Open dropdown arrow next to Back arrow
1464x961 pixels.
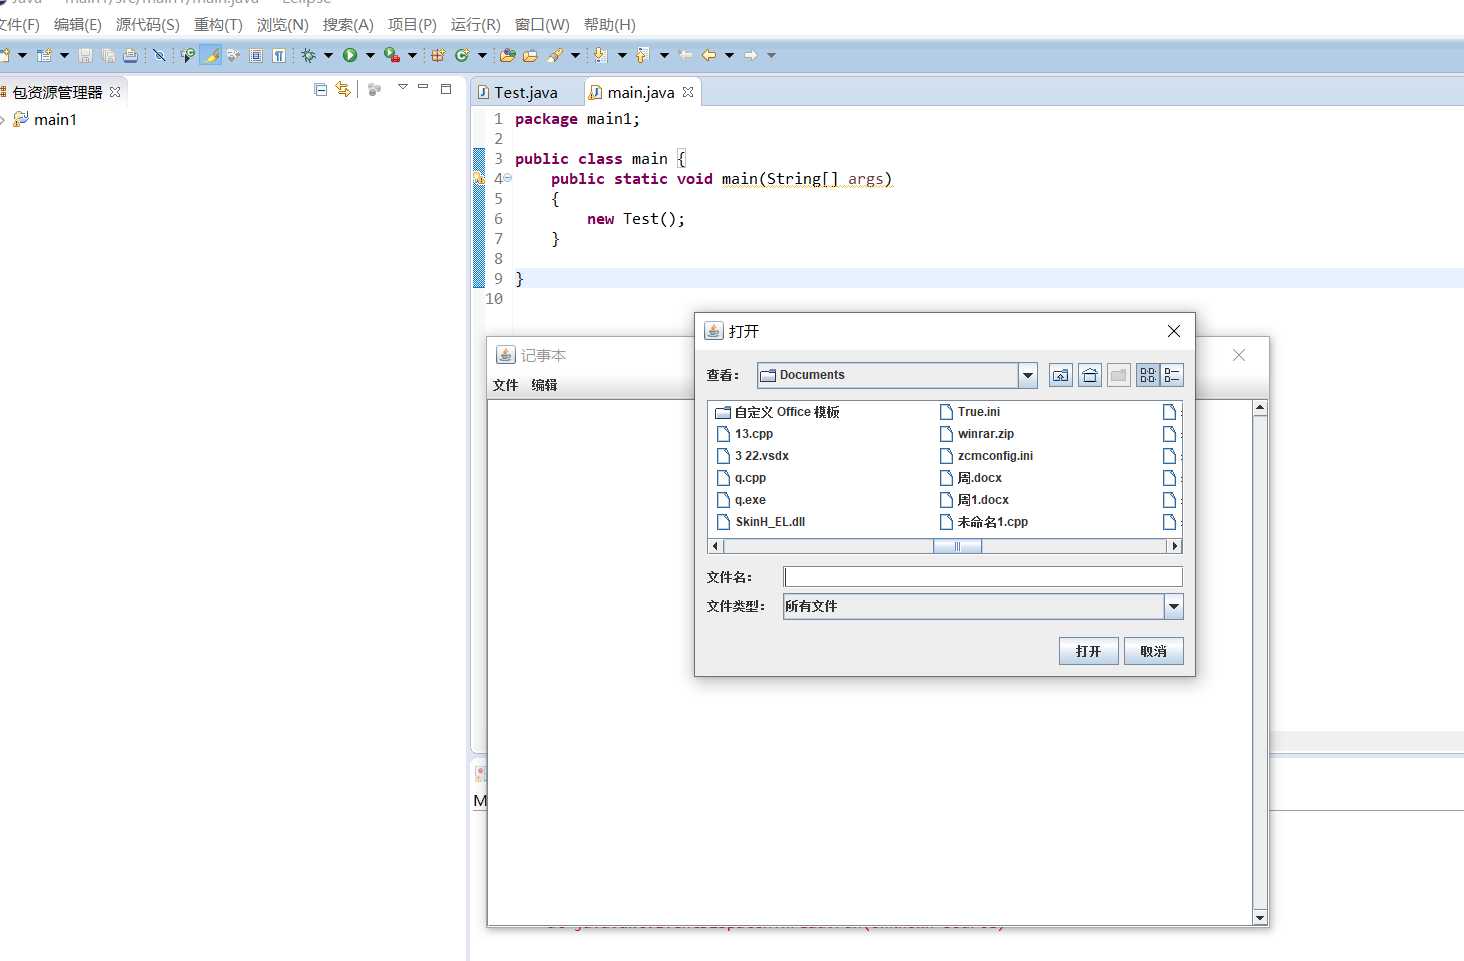click(x=729, y=56)
